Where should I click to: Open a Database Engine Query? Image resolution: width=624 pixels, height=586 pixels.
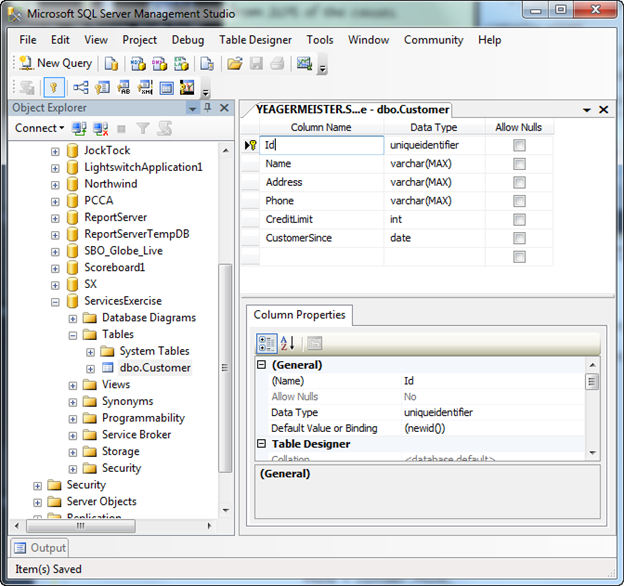(111, 64)
